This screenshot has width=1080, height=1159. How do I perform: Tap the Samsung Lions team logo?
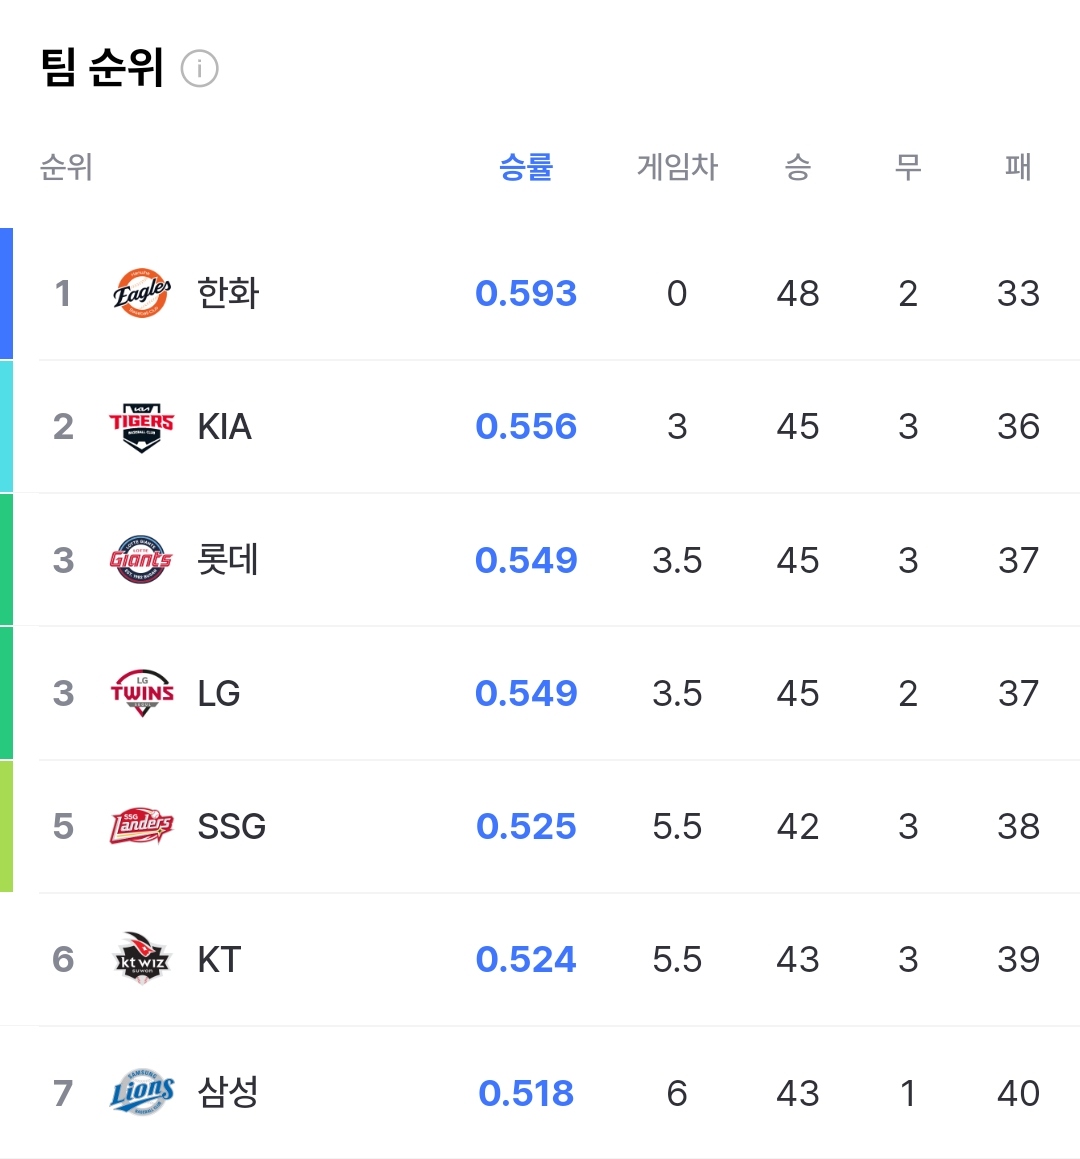tap(142, 1092)
